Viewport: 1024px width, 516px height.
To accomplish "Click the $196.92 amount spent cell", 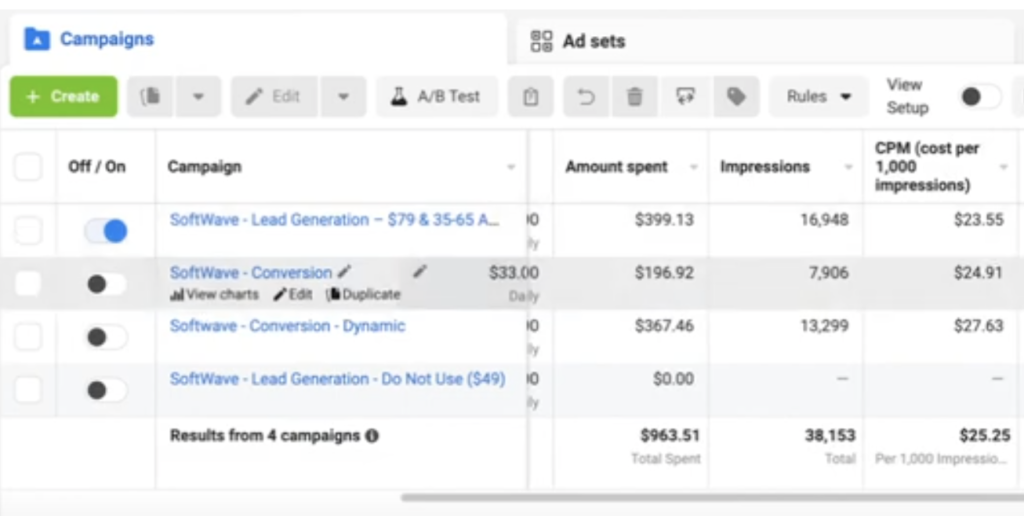I will point(664,272).
